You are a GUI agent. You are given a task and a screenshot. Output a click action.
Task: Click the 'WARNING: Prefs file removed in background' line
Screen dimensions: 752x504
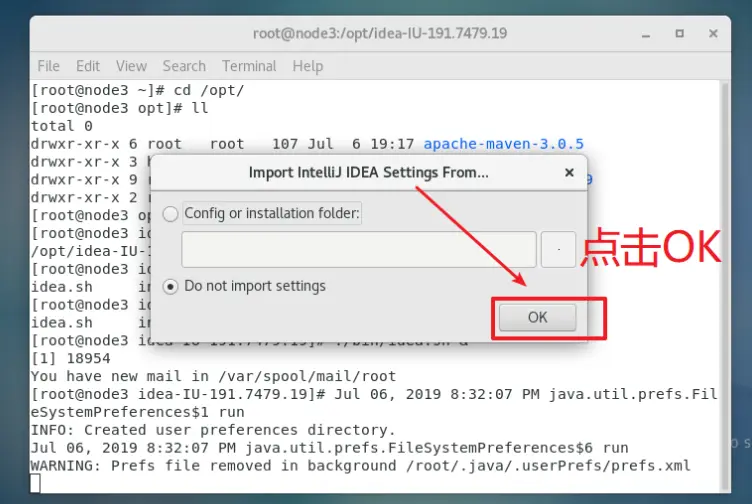tap(361, 466)
